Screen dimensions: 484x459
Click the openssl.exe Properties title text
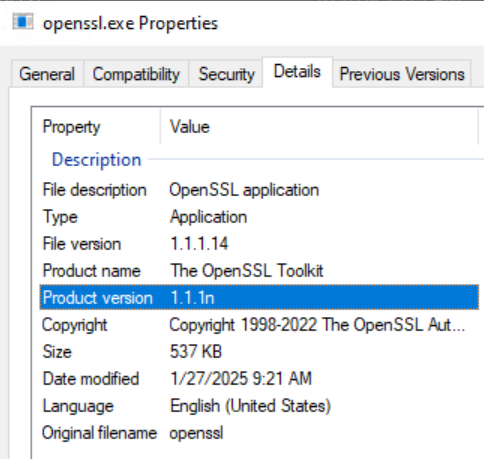pos(130,24)
